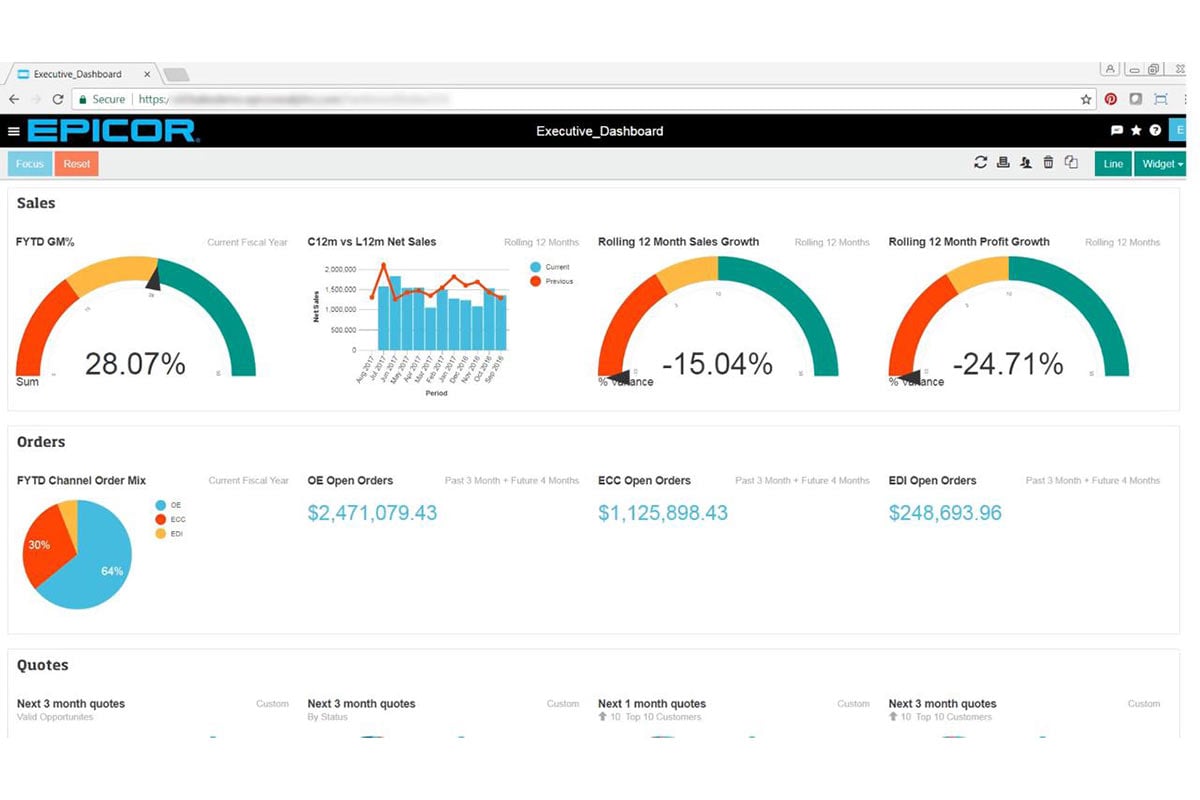Open the chat messages icon in header
This screenshot has width=1200, height=800.
coord(1117,131)
